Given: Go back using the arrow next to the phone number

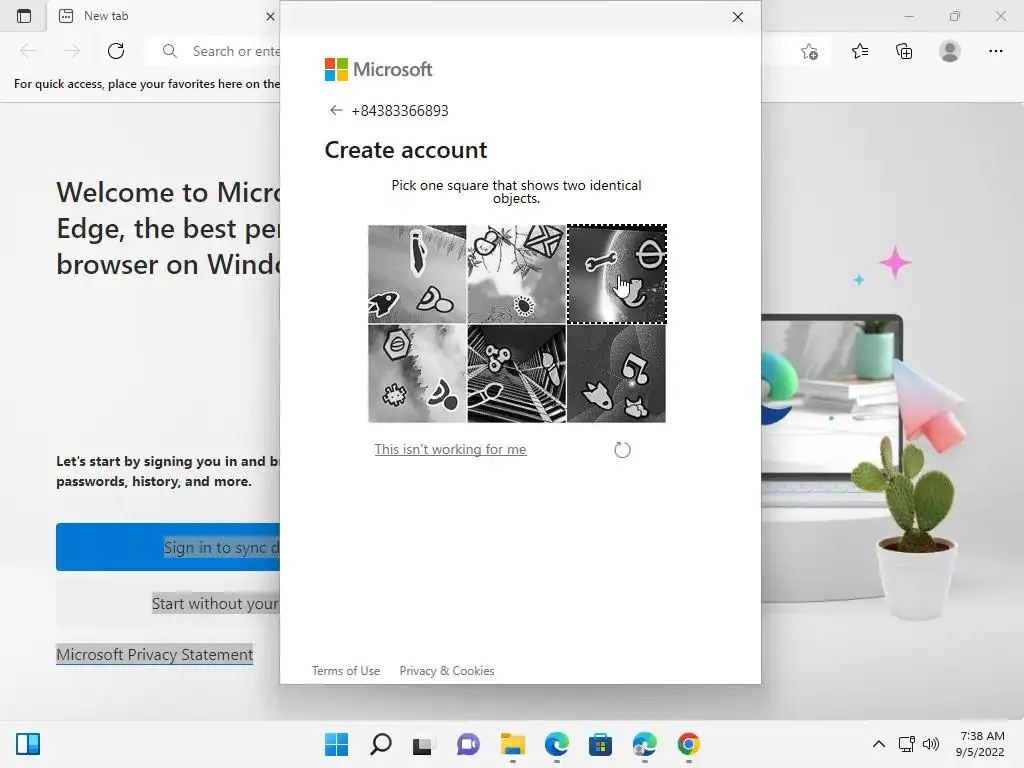Looking at the screenshot, I should pyautogui.click(x=336, y=110).
